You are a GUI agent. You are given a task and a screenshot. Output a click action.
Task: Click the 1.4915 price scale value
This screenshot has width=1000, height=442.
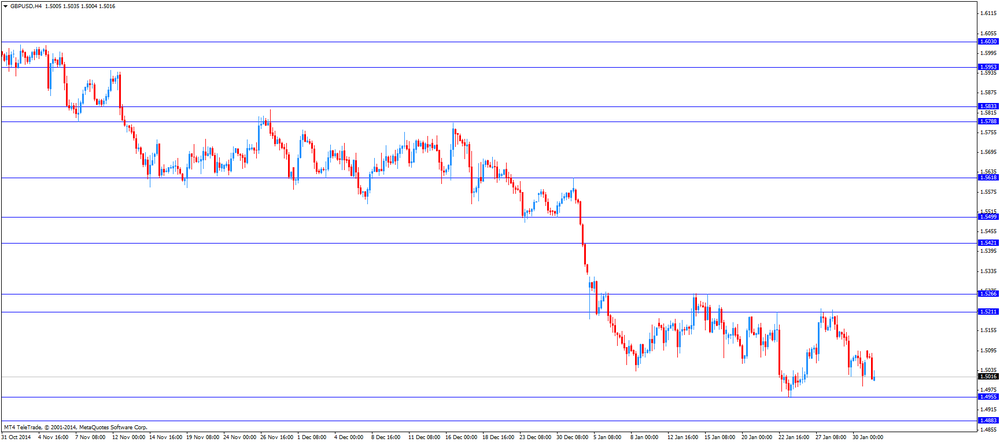(x=989, y=409)
